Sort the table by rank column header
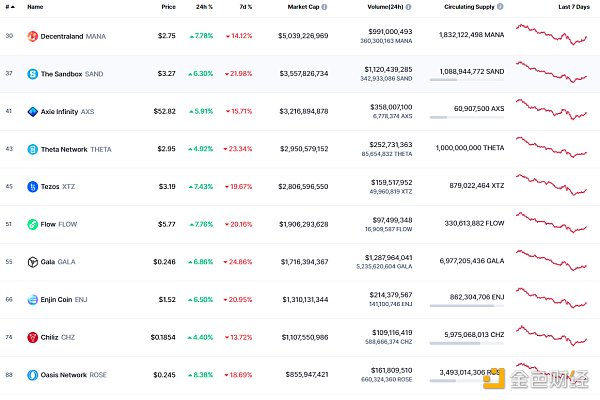The height and width of the screenshot is (400, 600). pyautogui.click(x=10, y=7)
